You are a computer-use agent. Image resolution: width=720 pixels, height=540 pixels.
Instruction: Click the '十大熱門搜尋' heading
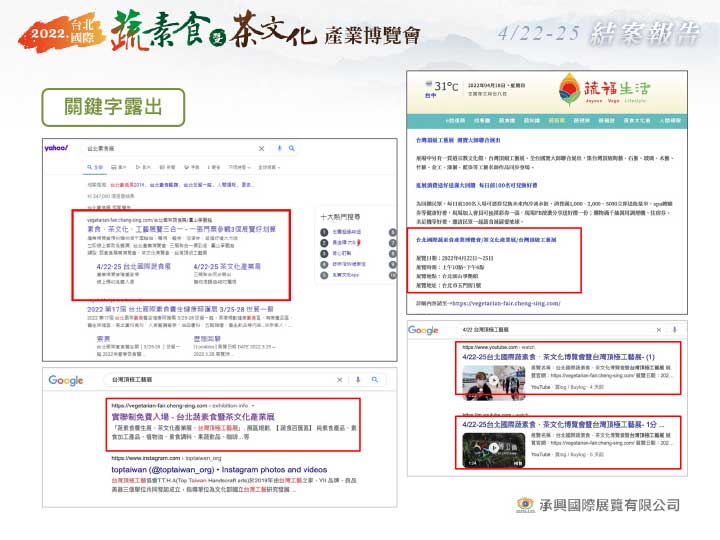click(x=340, y=217)
